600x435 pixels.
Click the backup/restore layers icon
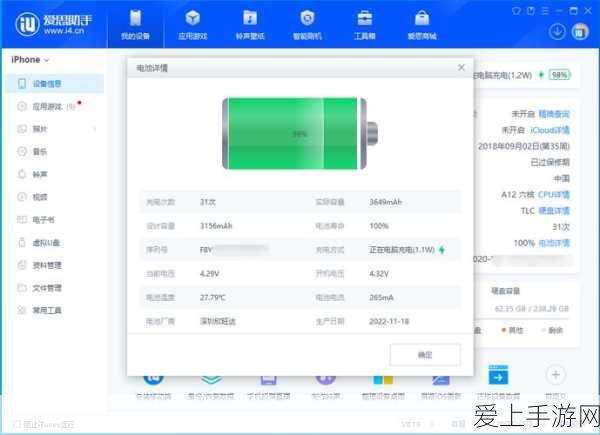(x=211, y=379)
